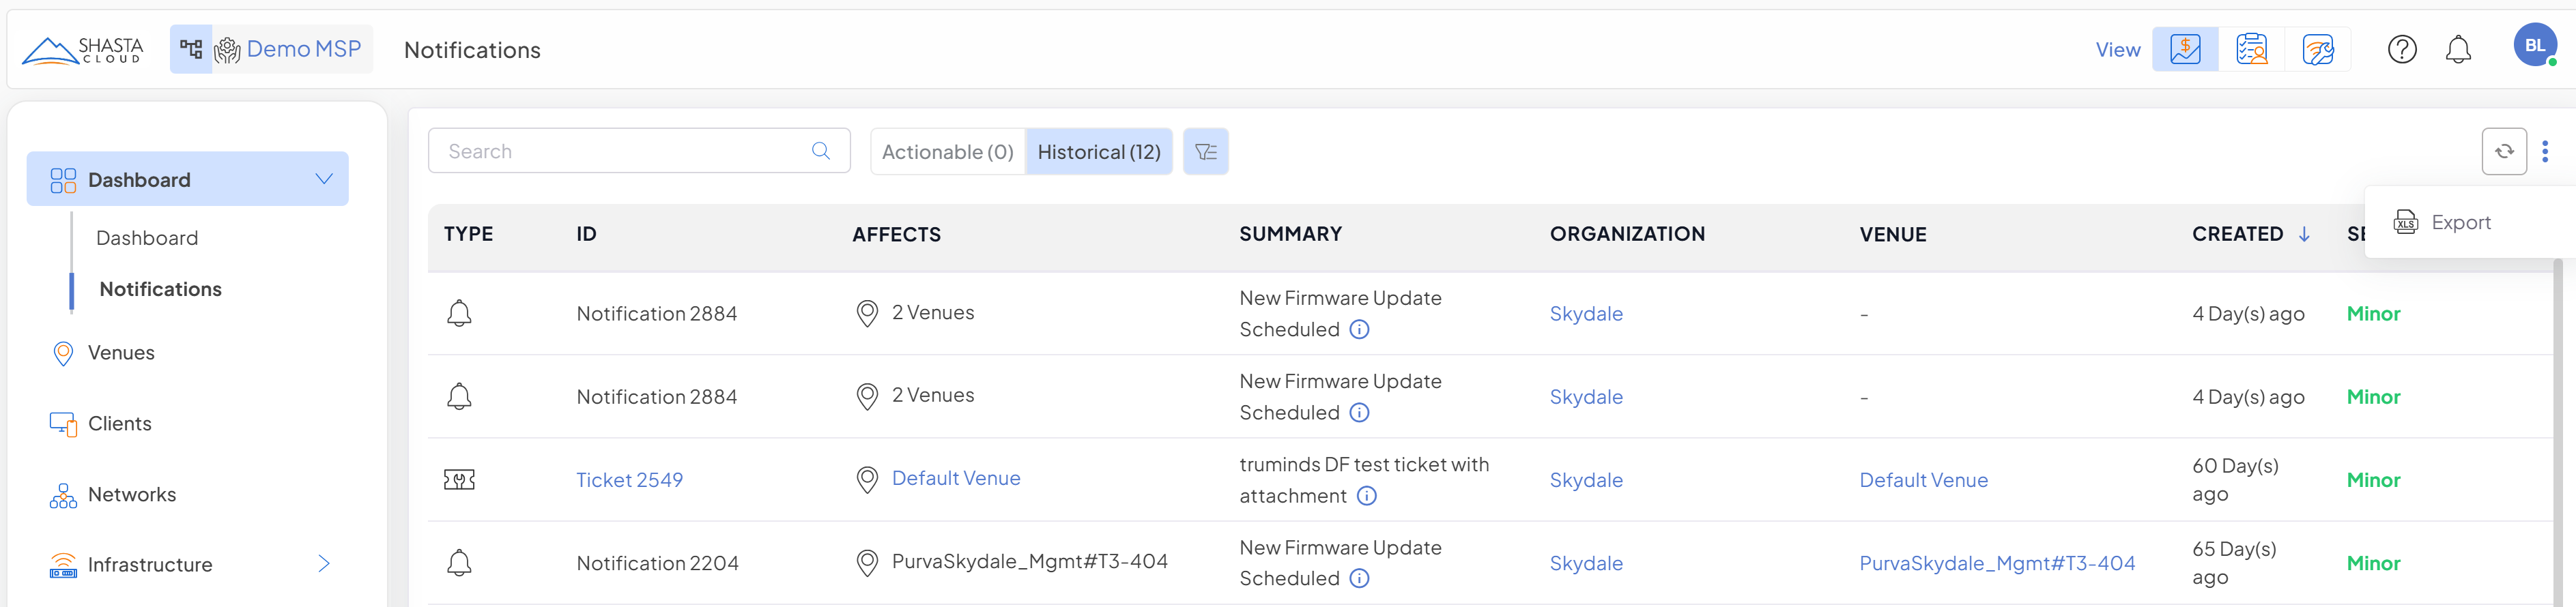The height and width of the screenshot is (607, 2576).
Task: Click the info icon beside truminds ticket summary
Action: click(1366, 496)
